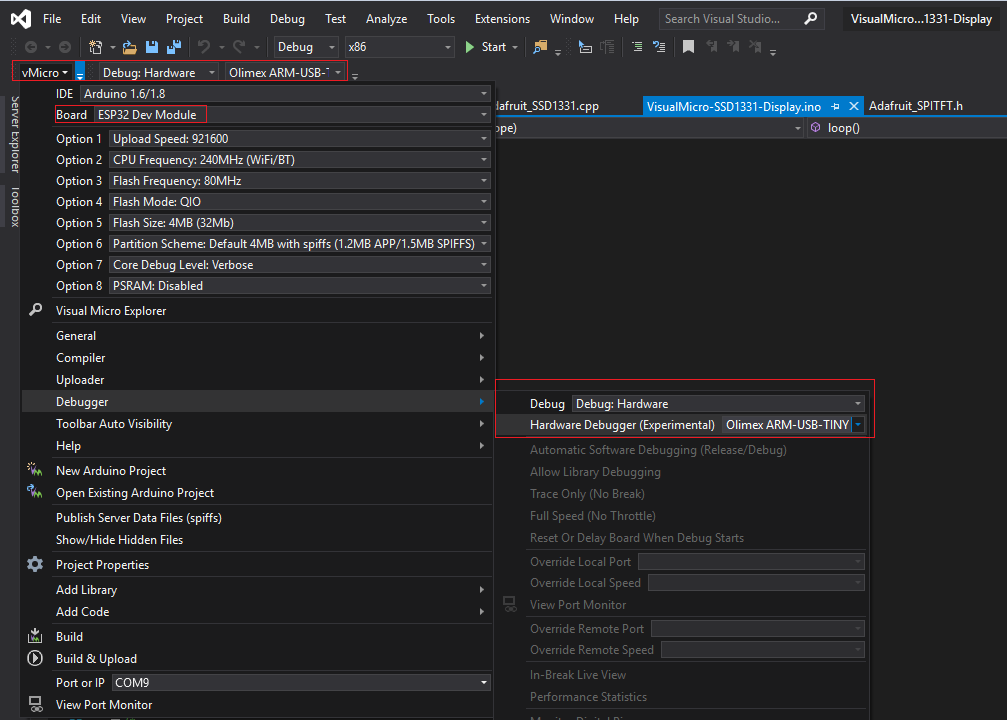
Task: Open the Partition Scheme dropdown
Action: (299, 243)
